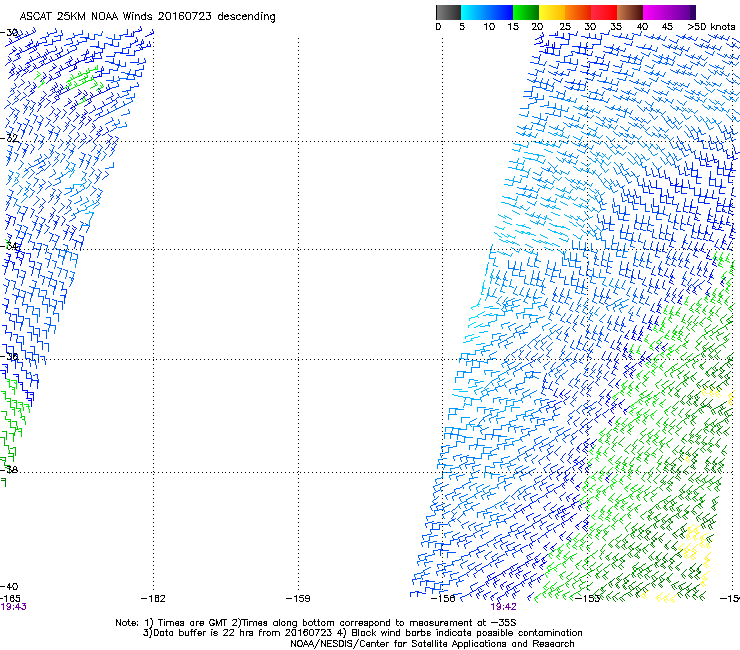Choose the magenta-purple 40-50 knots legend segment
The height and width of the screenshot is (650, 740).
[669, 12]
